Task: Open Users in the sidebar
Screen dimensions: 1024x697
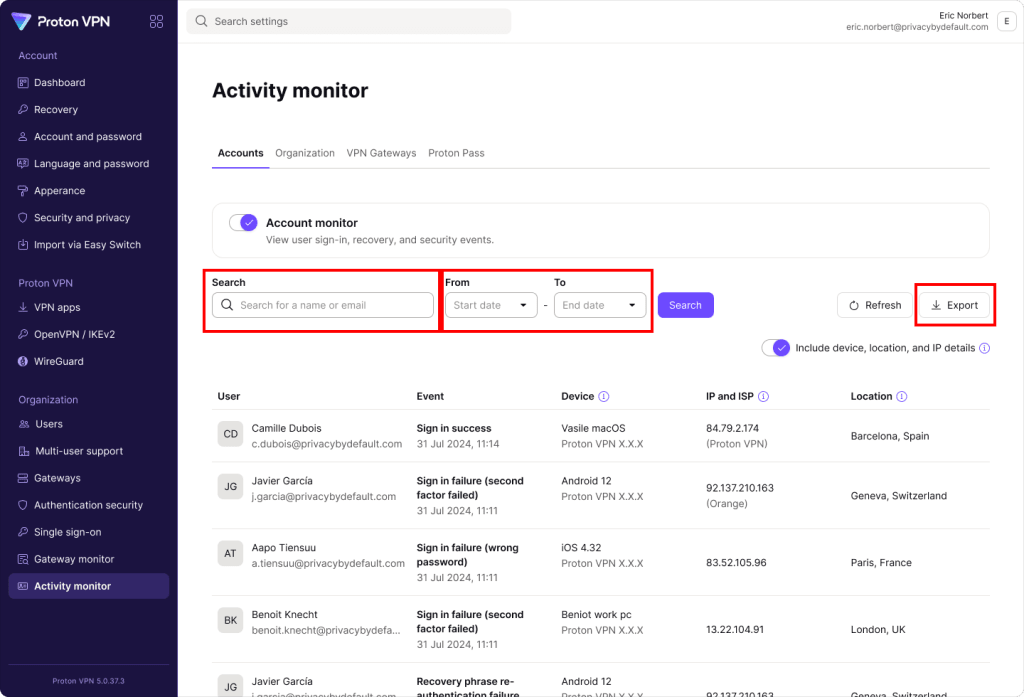Action: [x=89, y=424]
